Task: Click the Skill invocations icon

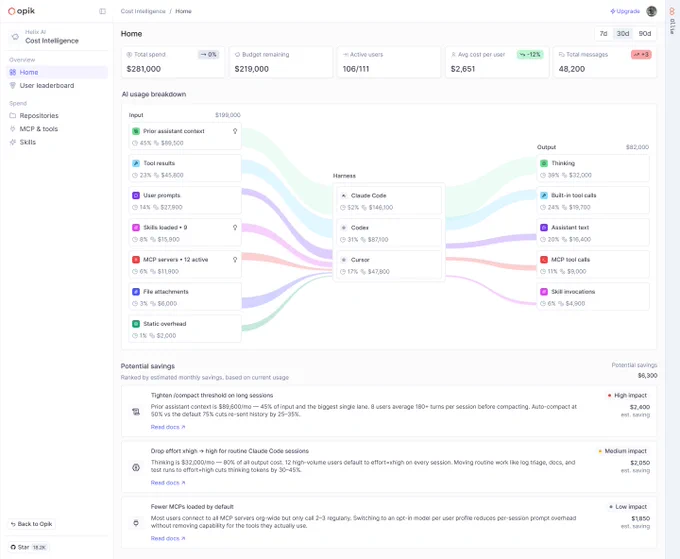Action: 544,291
